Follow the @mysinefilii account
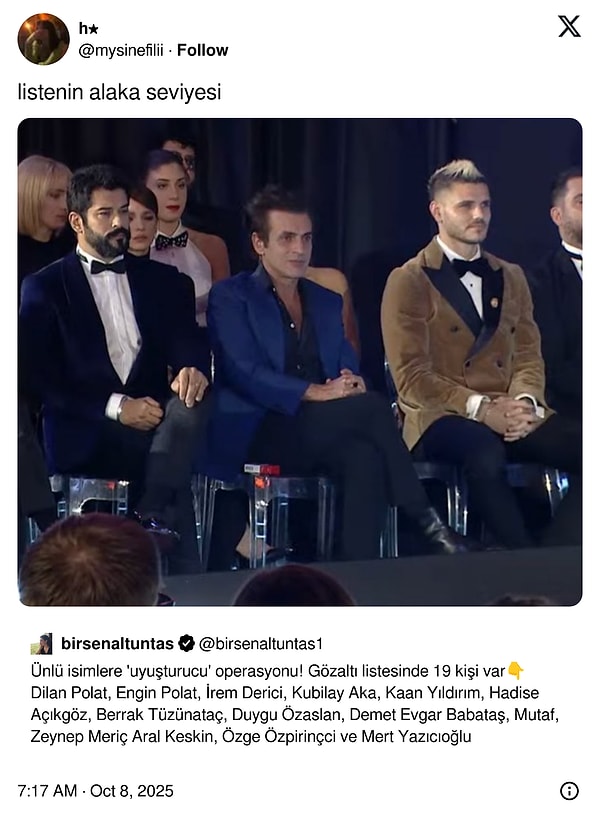 [x=203, y=50]
